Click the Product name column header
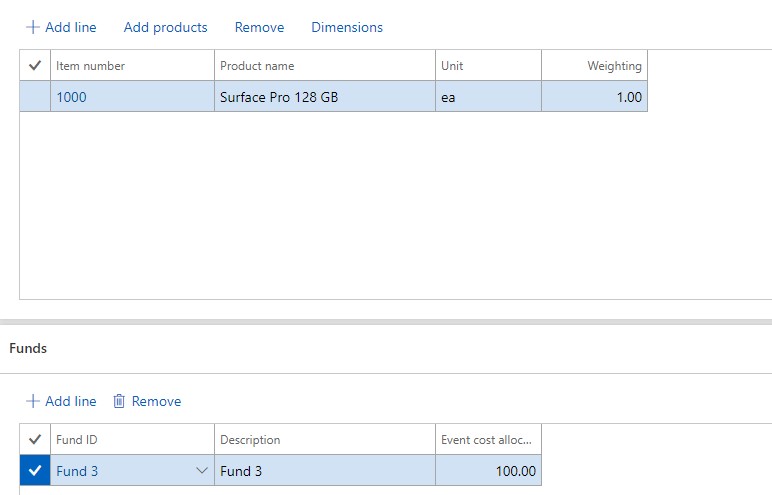Viewport: 772px width, 495px height. 324,66
